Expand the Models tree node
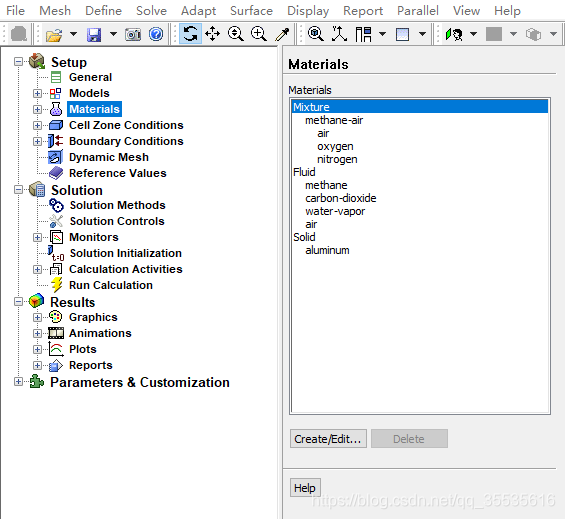The width and height of the screenshot is (565, 519). (x=37, y=93)
